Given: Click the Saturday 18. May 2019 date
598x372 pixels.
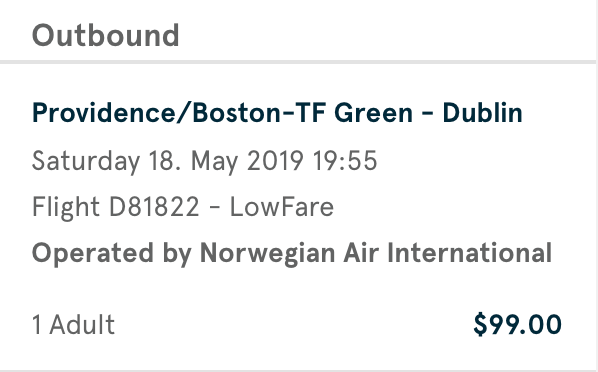Looking at the screenshot, I should coord(168,161).
